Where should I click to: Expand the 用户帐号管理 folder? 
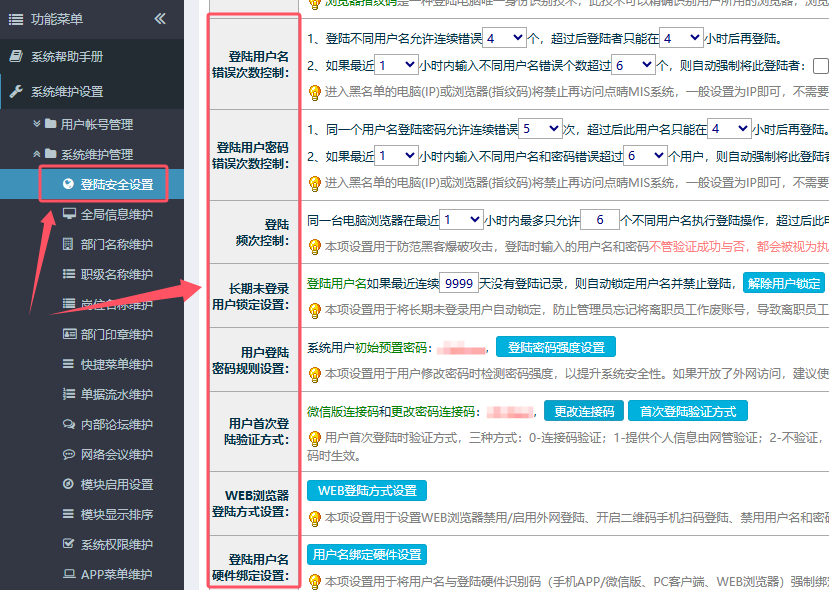(96, 125)
